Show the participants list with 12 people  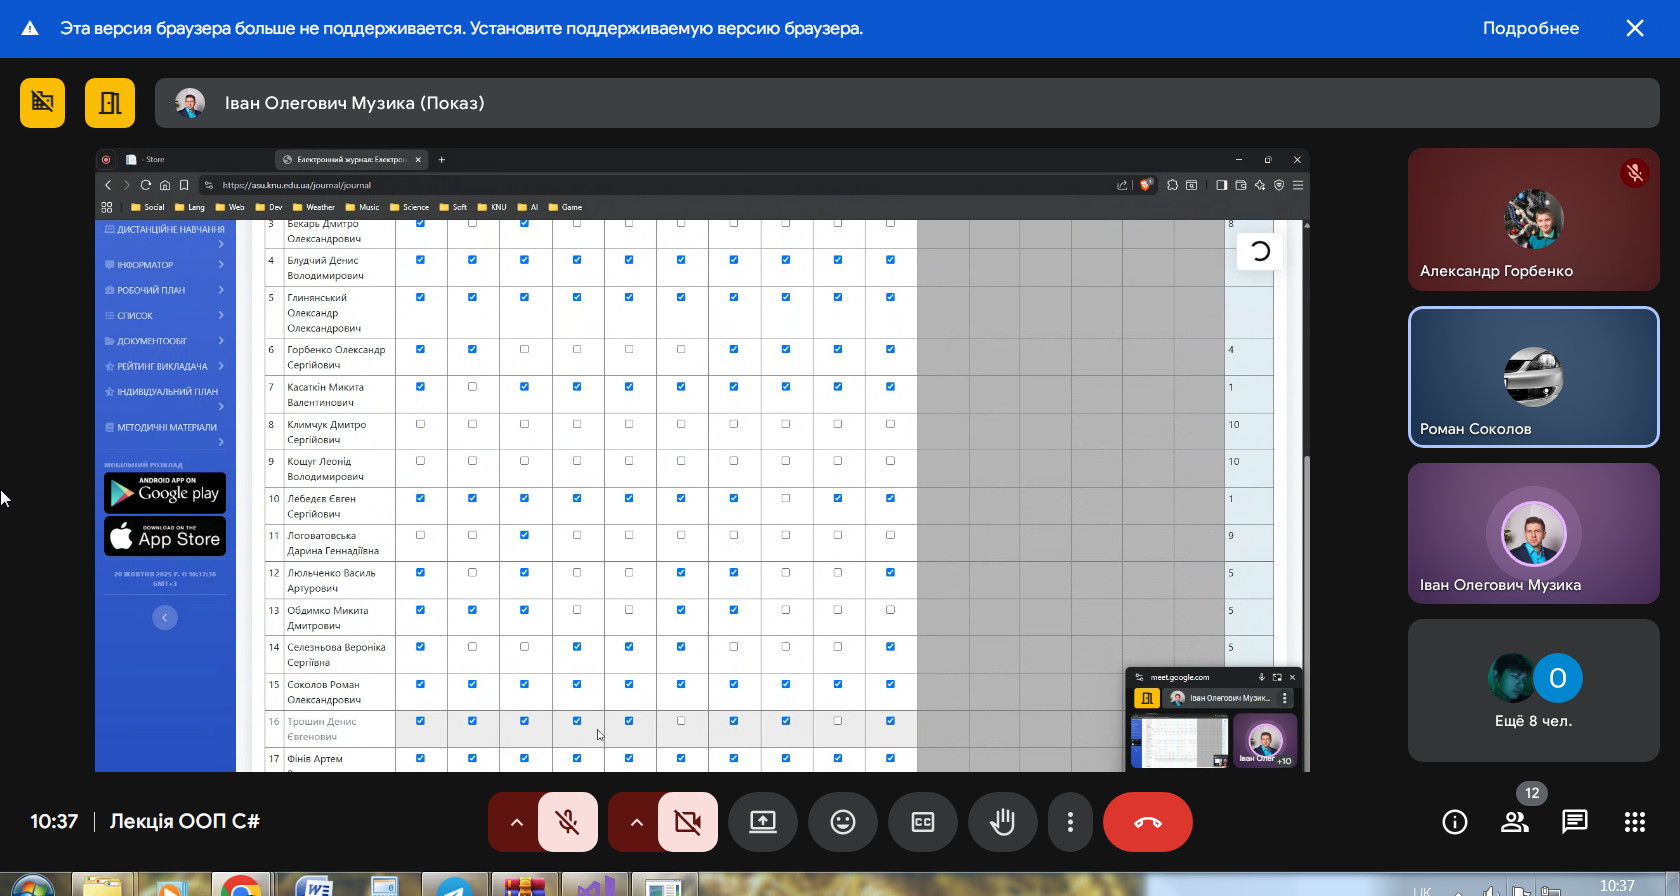tap(1515, 822)
